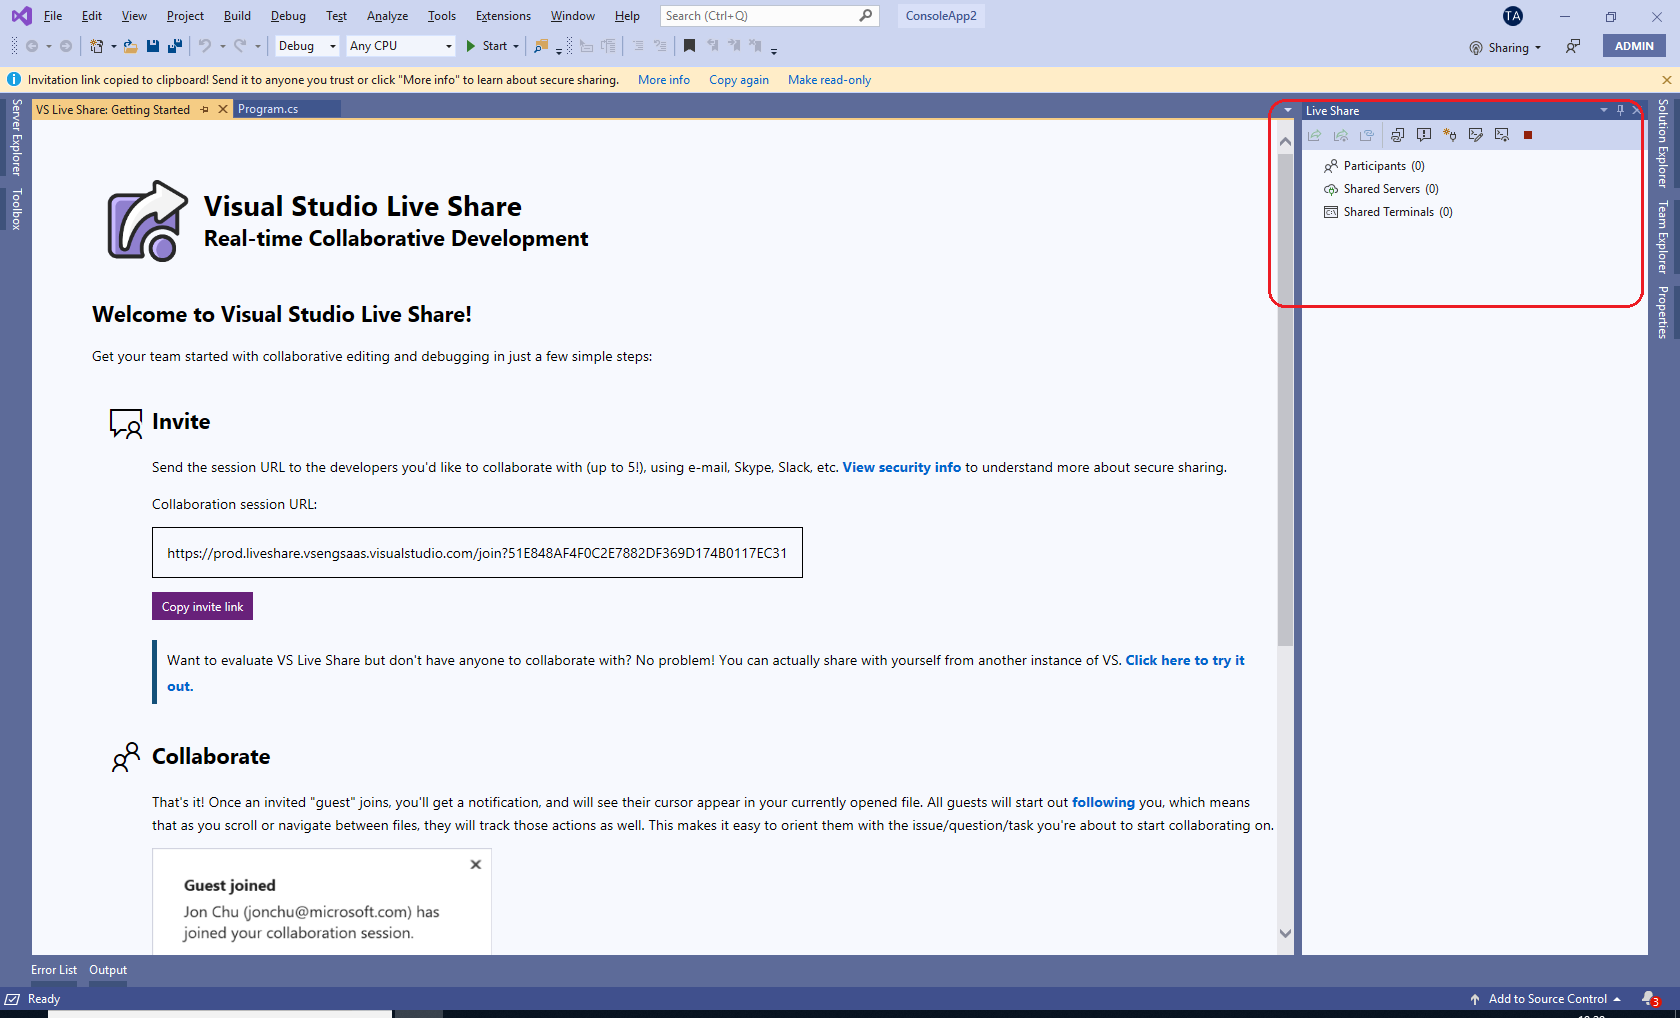The width and height of the screenshot is (1680, 1018).
Task: Click the Redo arrow icon
Action: tap(240, 46)
